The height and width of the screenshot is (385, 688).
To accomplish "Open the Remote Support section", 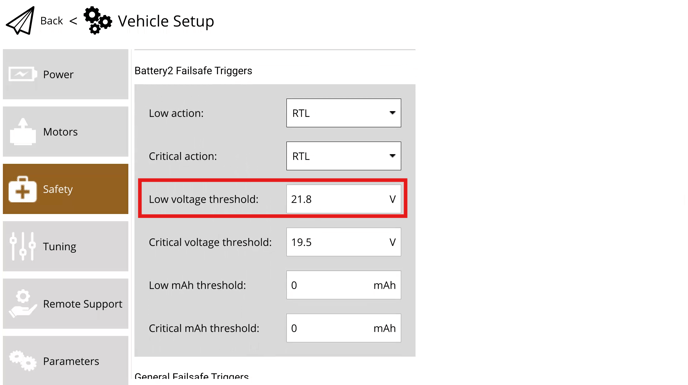I will click(65, 303).
